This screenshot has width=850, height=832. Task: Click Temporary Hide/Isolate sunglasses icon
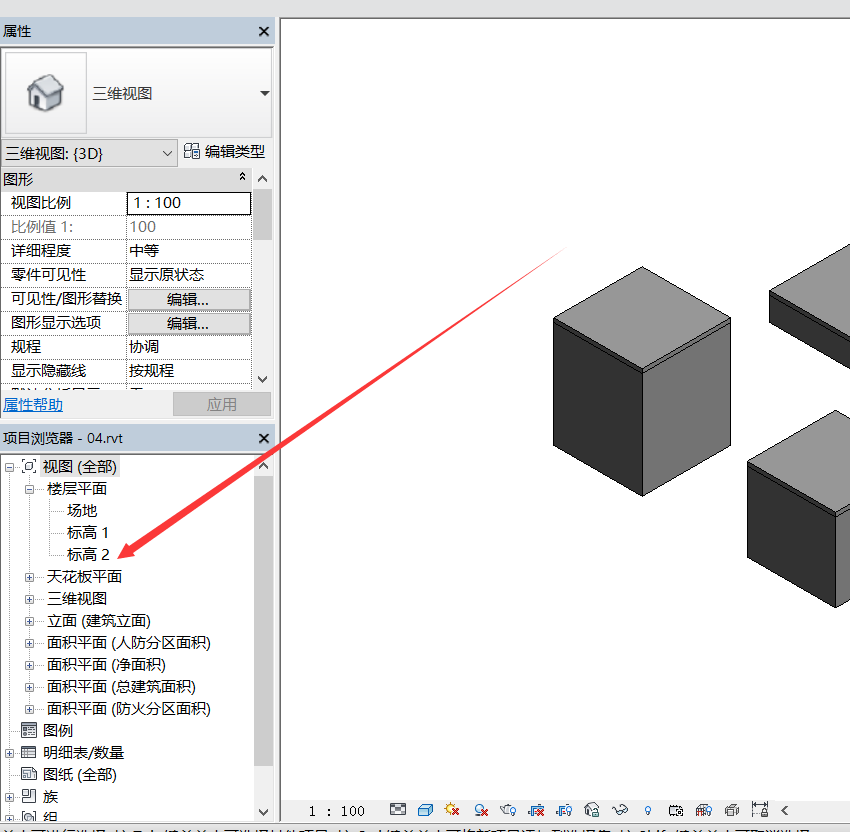(x=620, y=810)
